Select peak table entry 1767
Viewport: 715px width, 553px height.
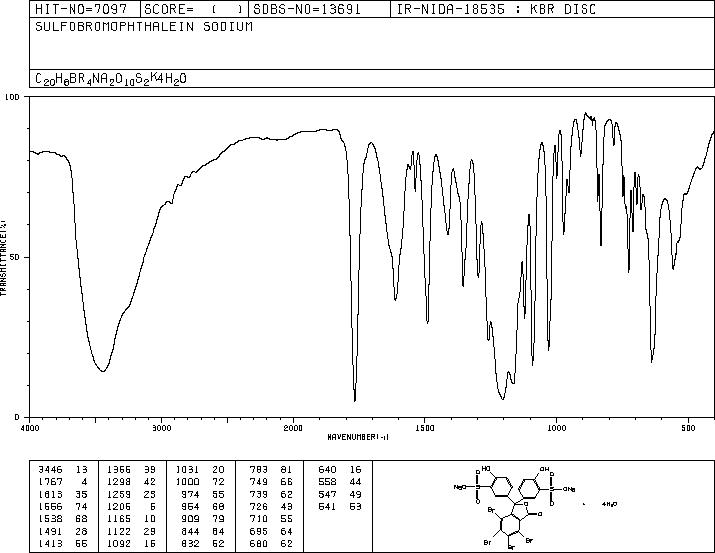pos(63,482)
